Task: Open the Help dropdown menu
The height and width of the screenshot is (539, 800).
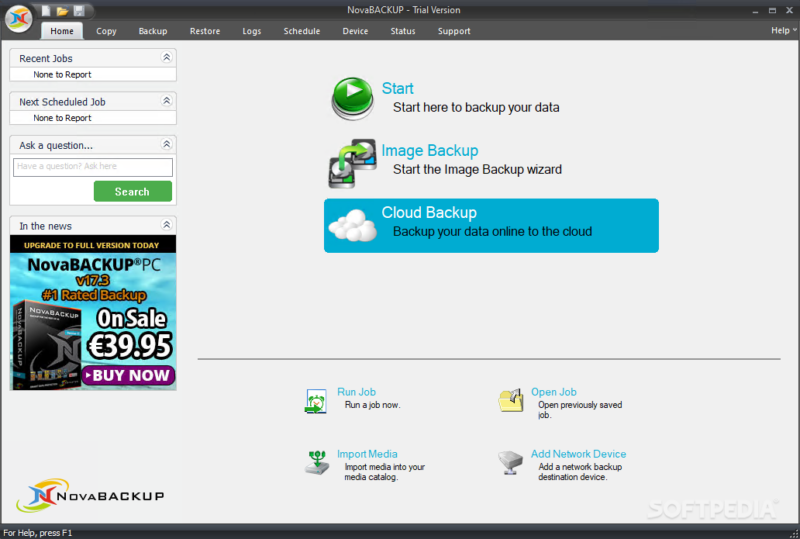Action: 783,30
